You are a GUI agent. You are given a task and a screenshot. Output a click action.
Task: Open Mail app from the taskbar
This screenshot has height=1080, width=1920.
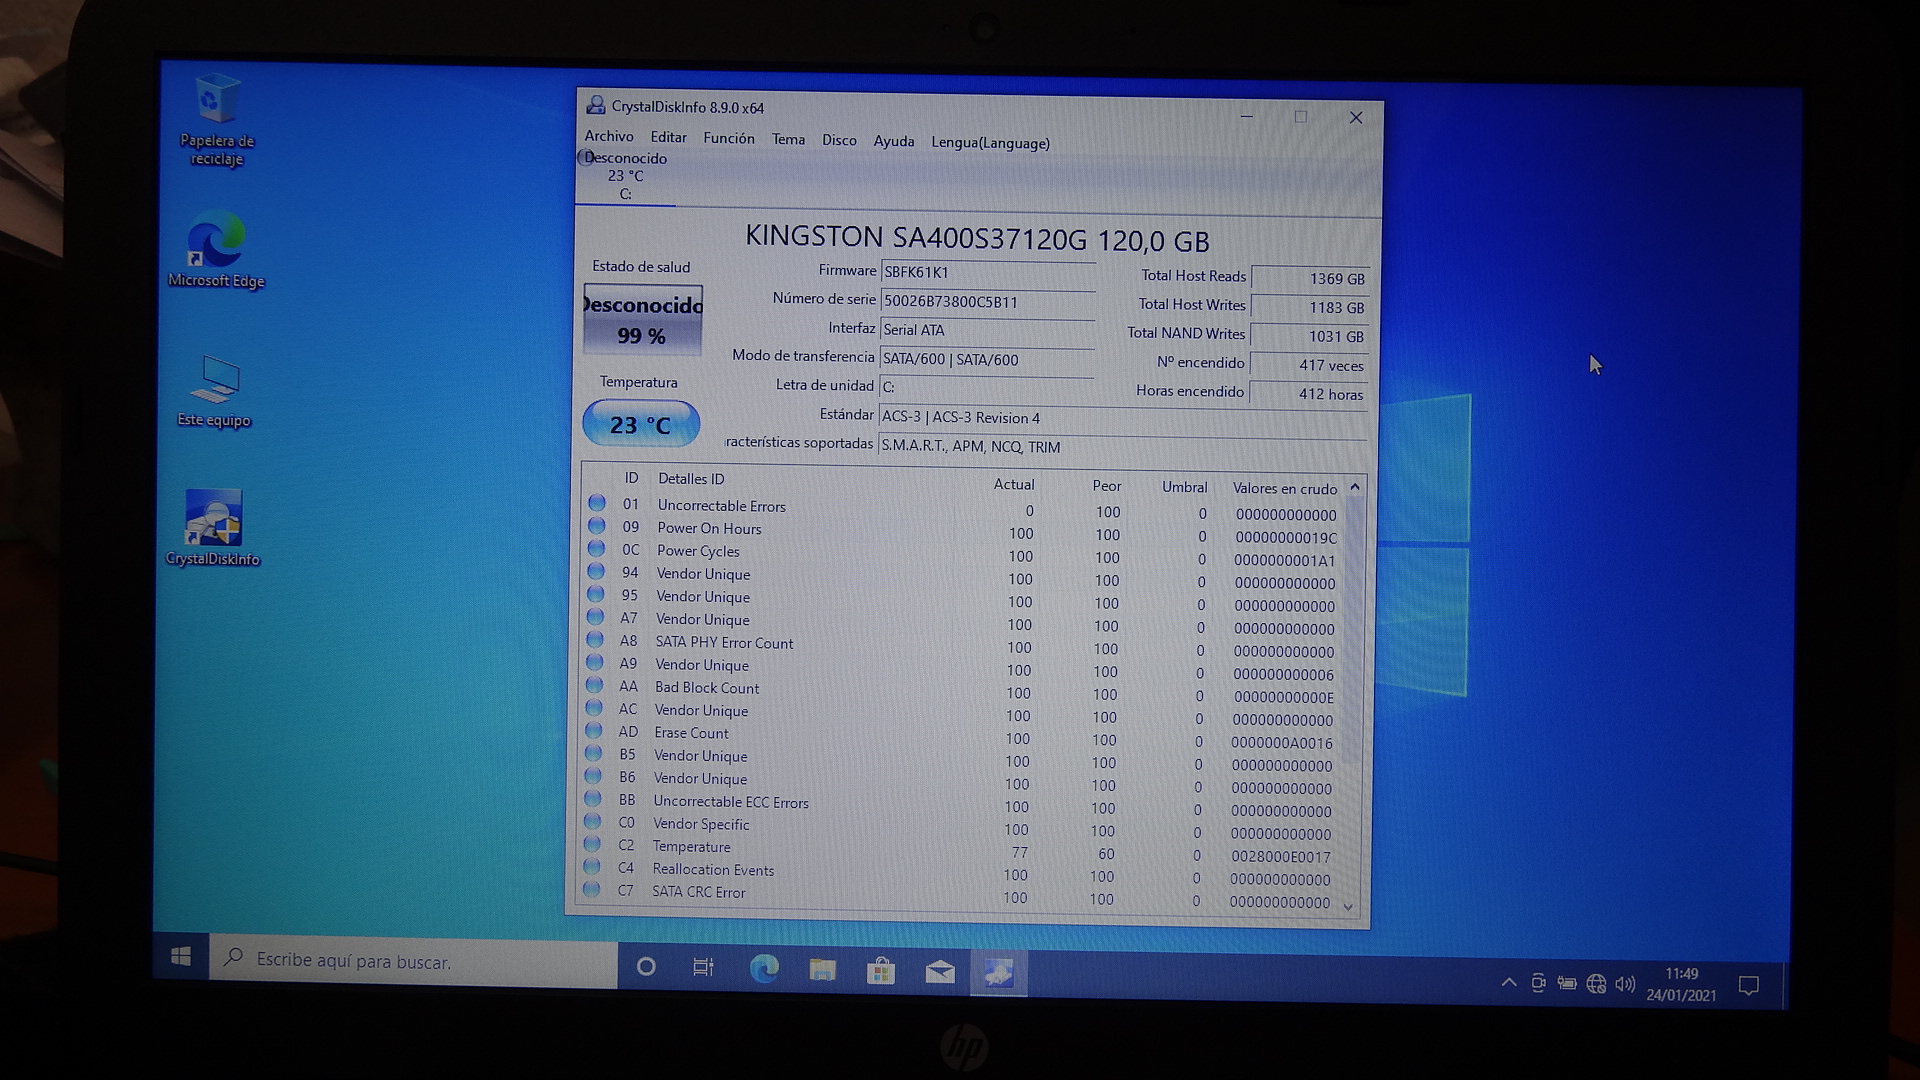click(x=940, y=971)
